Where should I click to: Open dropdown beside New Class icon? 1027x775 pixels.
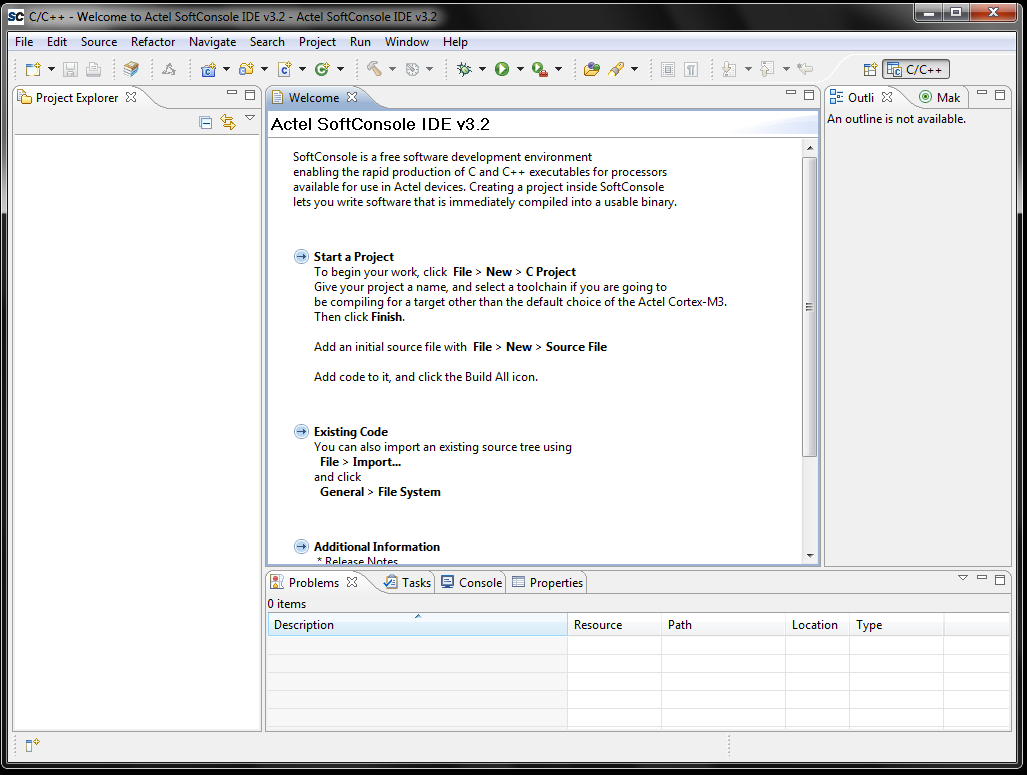point(341,69)
